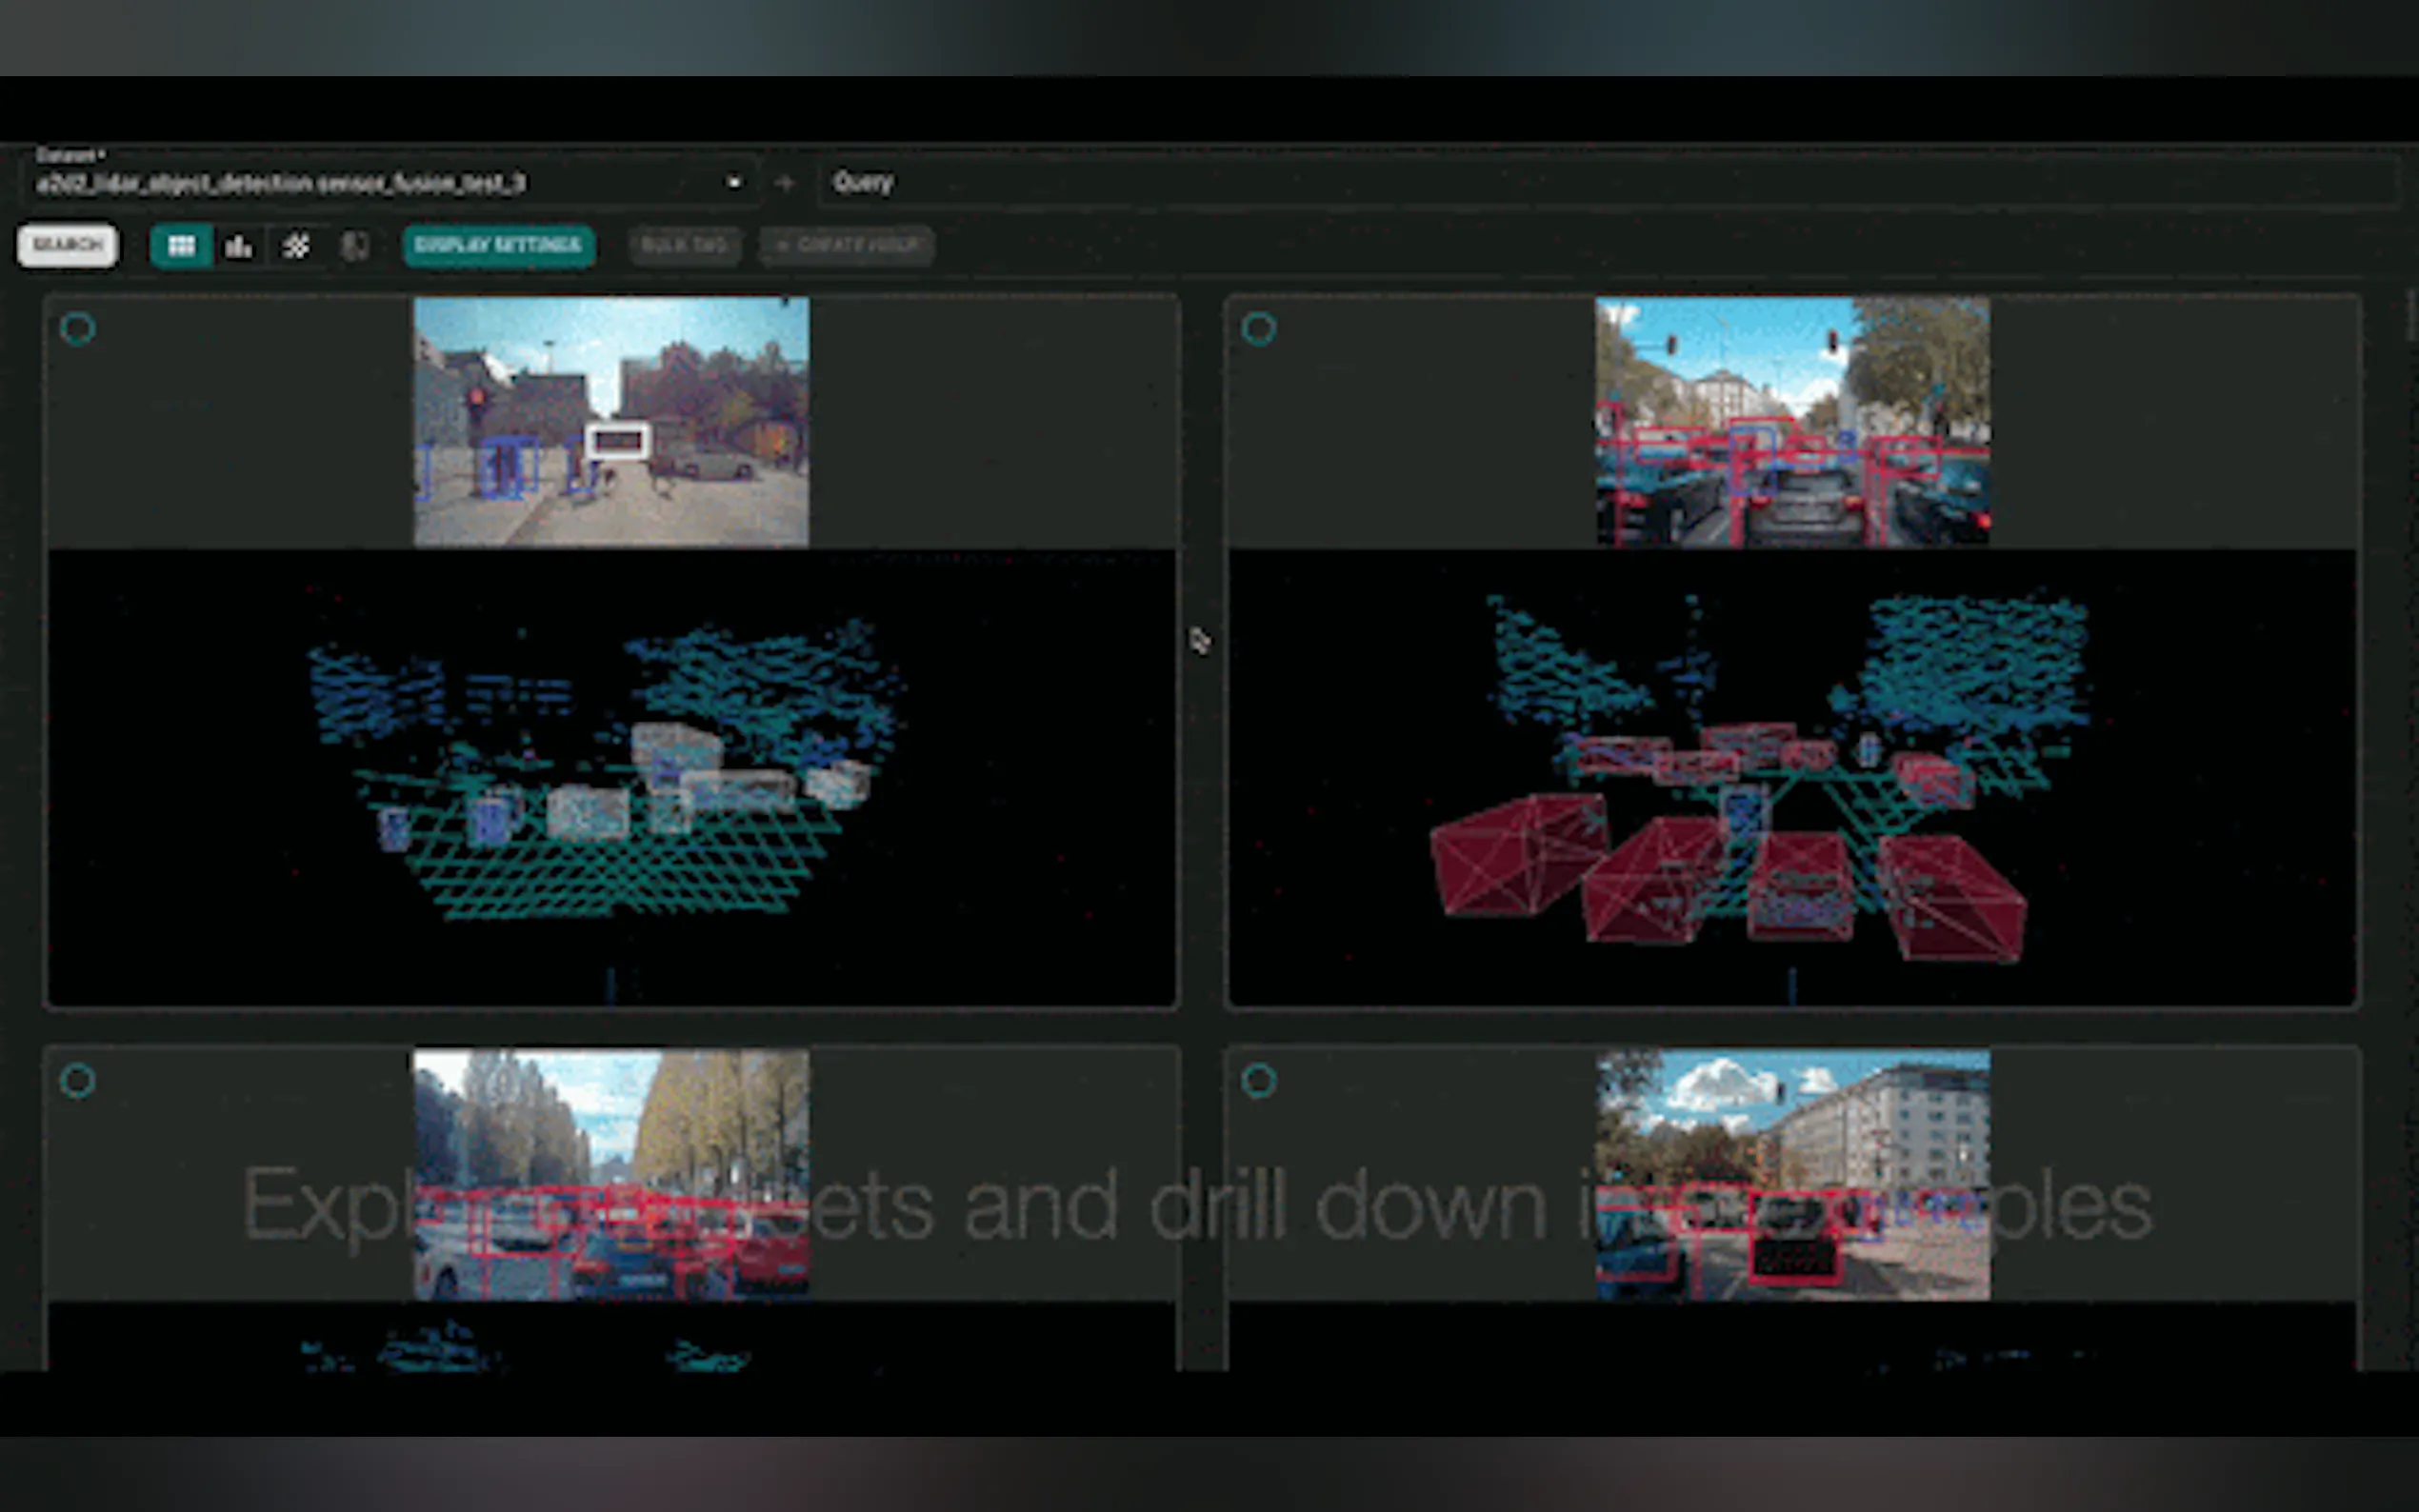The width and height of the screenshot is (2419, 1512).
Task: Select circle on card with red 3D lidar boxes
Action: point(1259,328)
